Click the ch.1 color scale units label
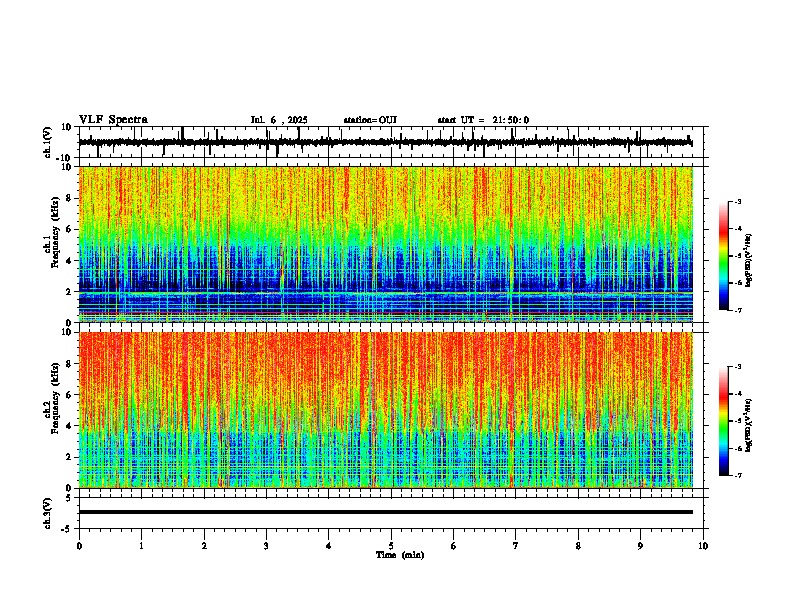 pyautogui.click(x=749, y=260)
